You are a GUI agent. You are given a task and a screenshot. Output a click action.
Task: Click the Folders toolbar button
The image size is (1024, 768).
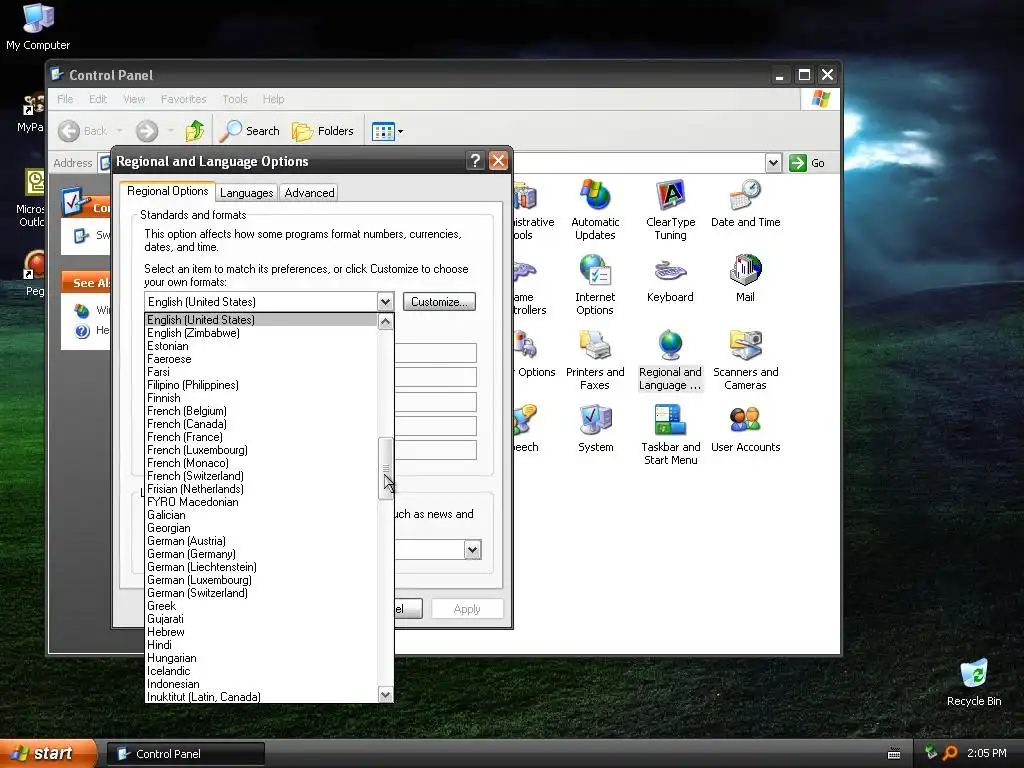pyautogui.click(x=323, y=131)
